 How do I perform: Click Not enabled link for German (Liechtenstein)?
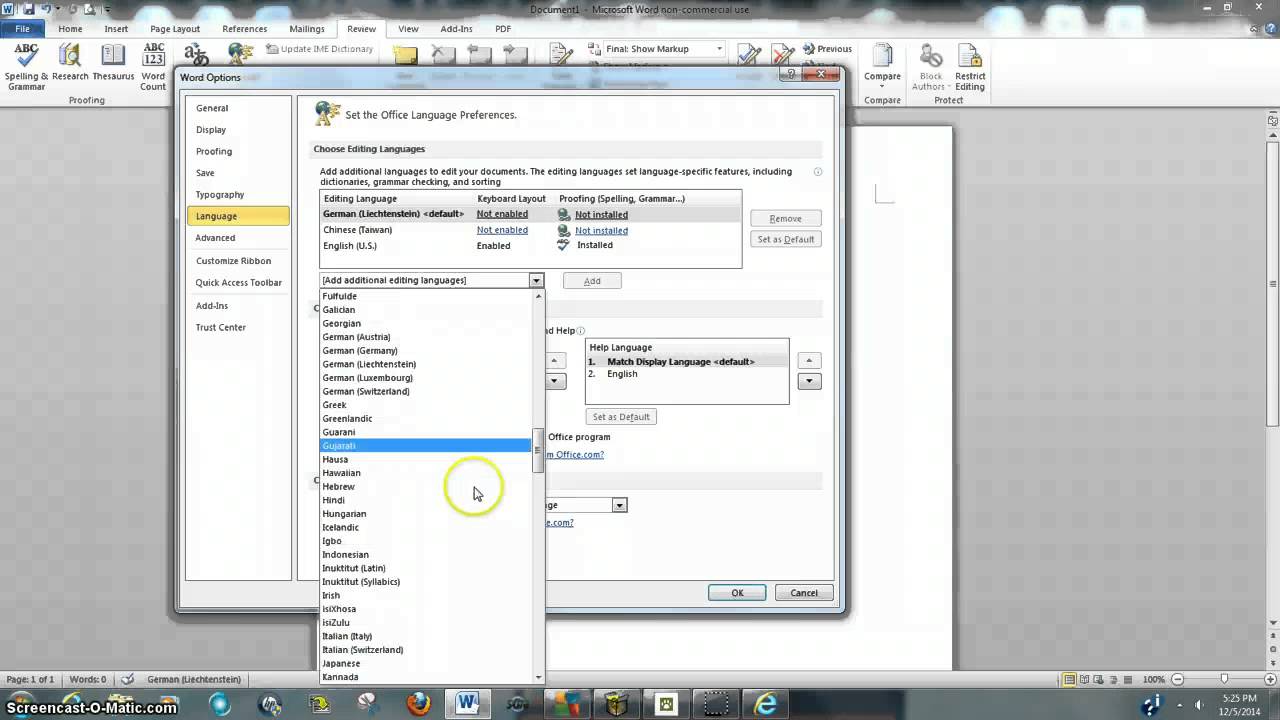(502, 214)
